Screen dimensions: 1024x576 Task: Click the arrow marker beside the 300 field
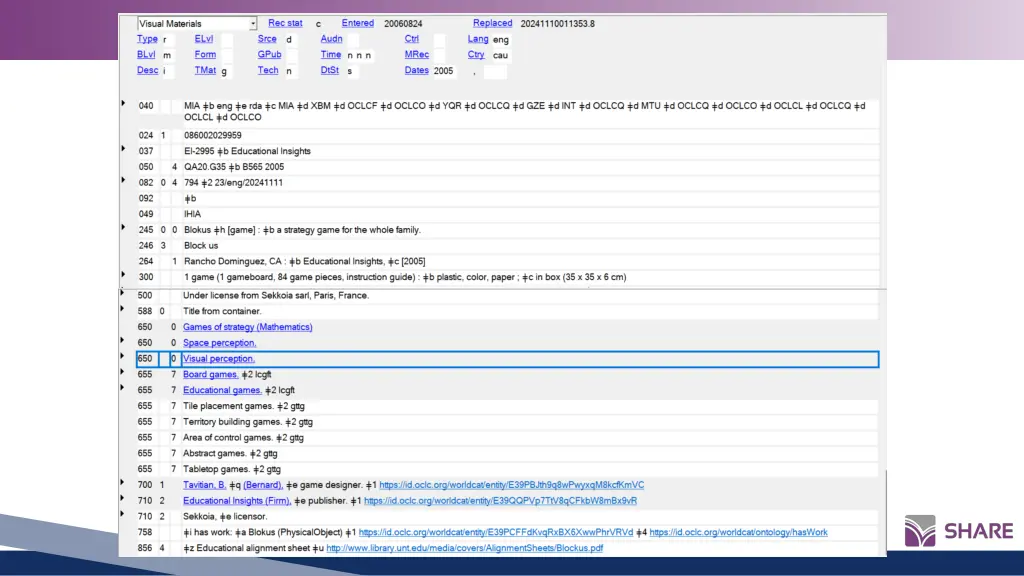pos(123,274)
